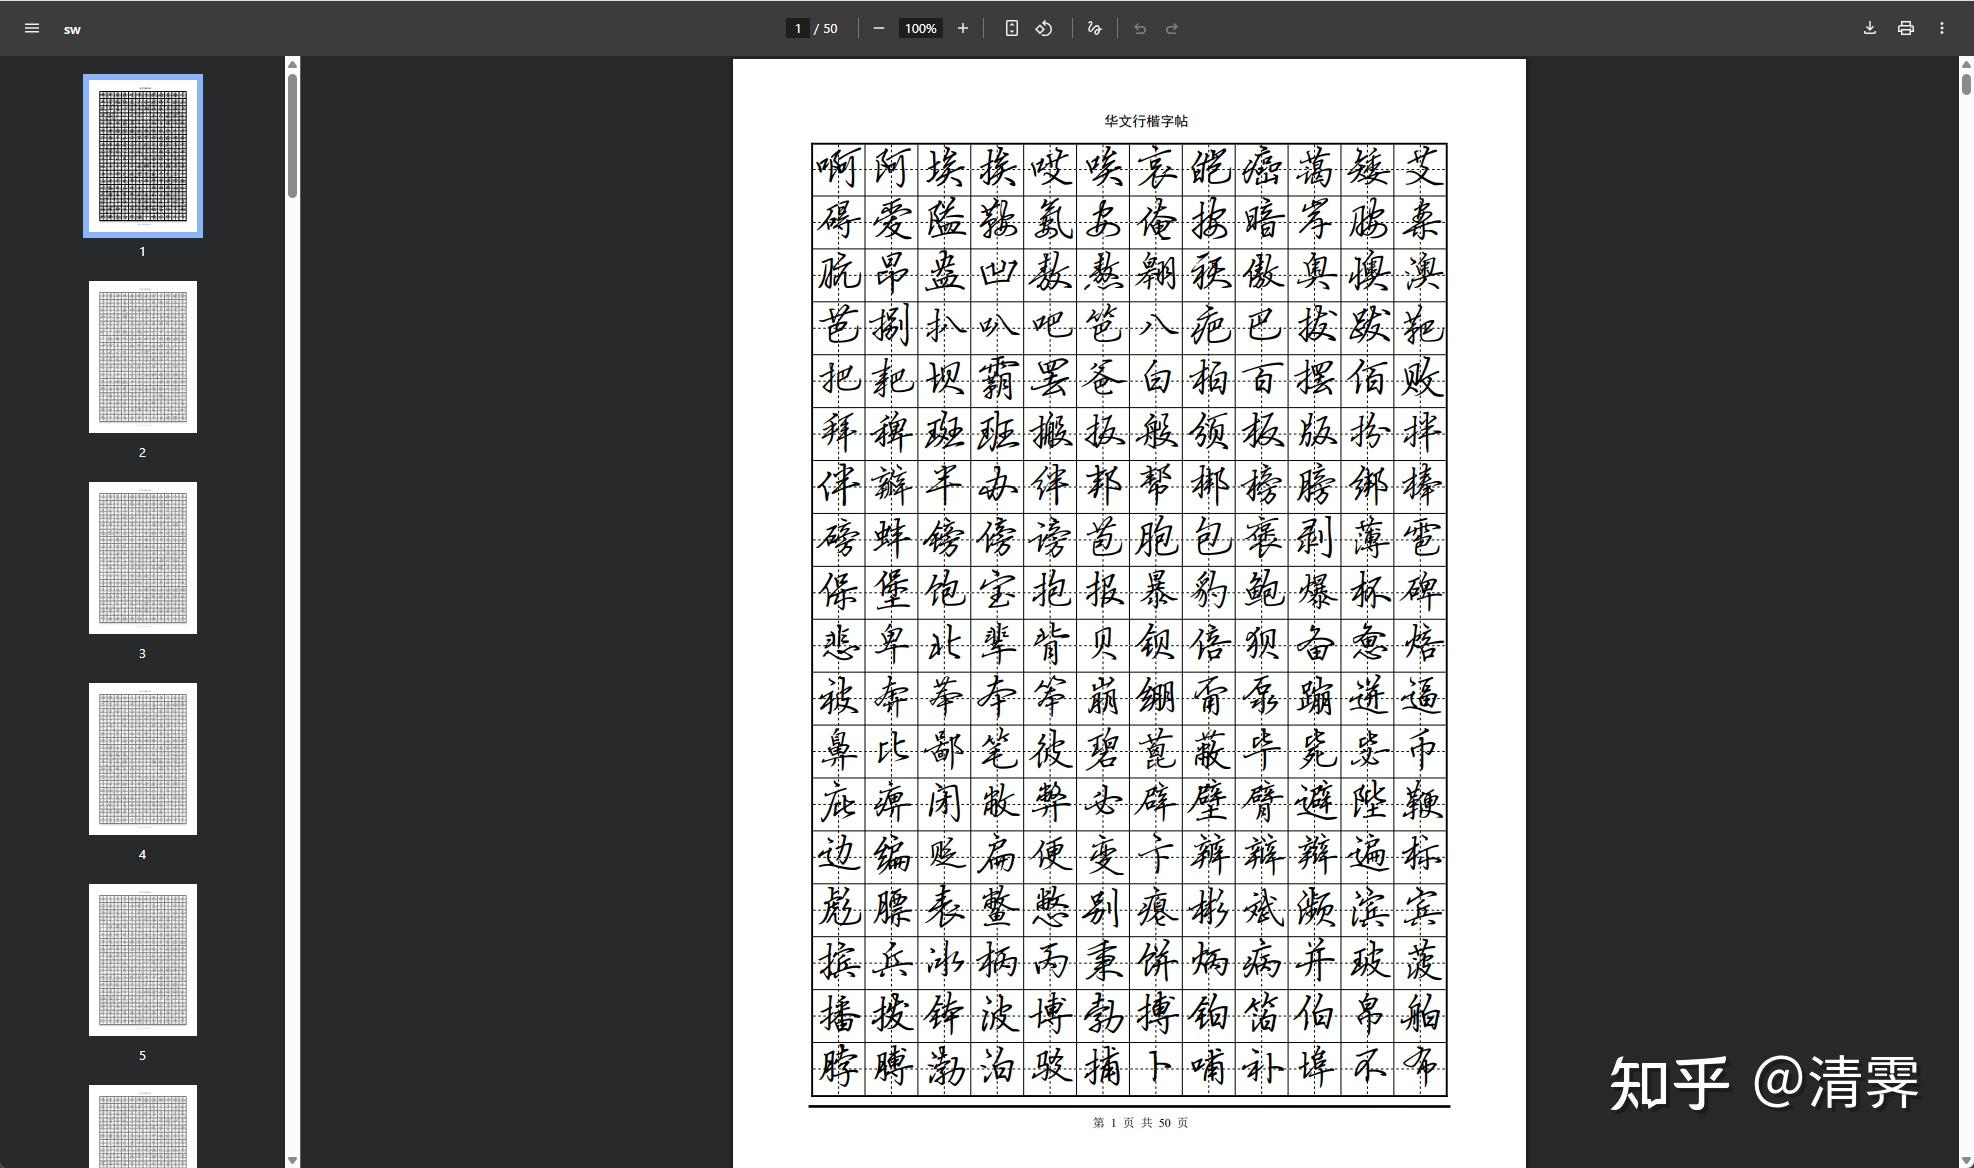Click the document scroll down arrow

click(1966, 1160)
